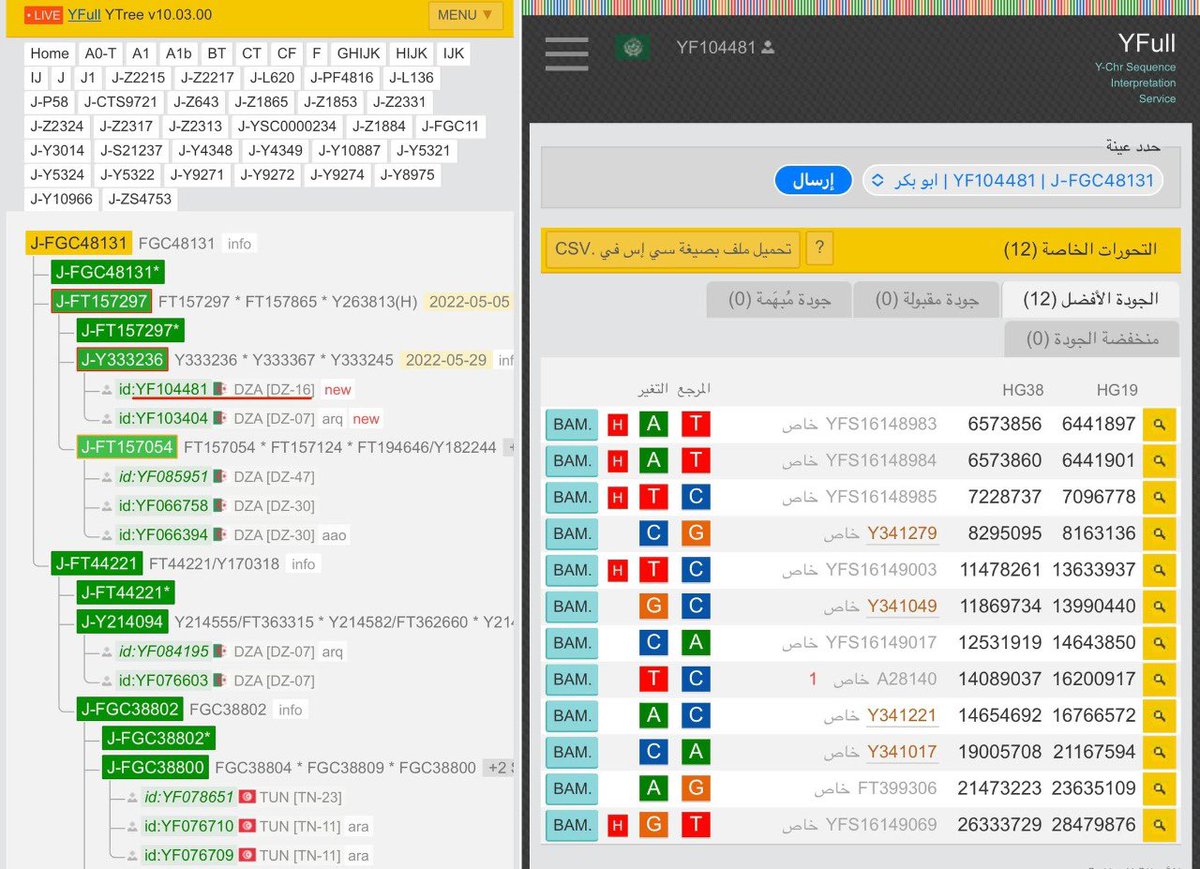1200x869 pixels.
Task: Open BAM button for FT399306 row
Action: (572, 789)
